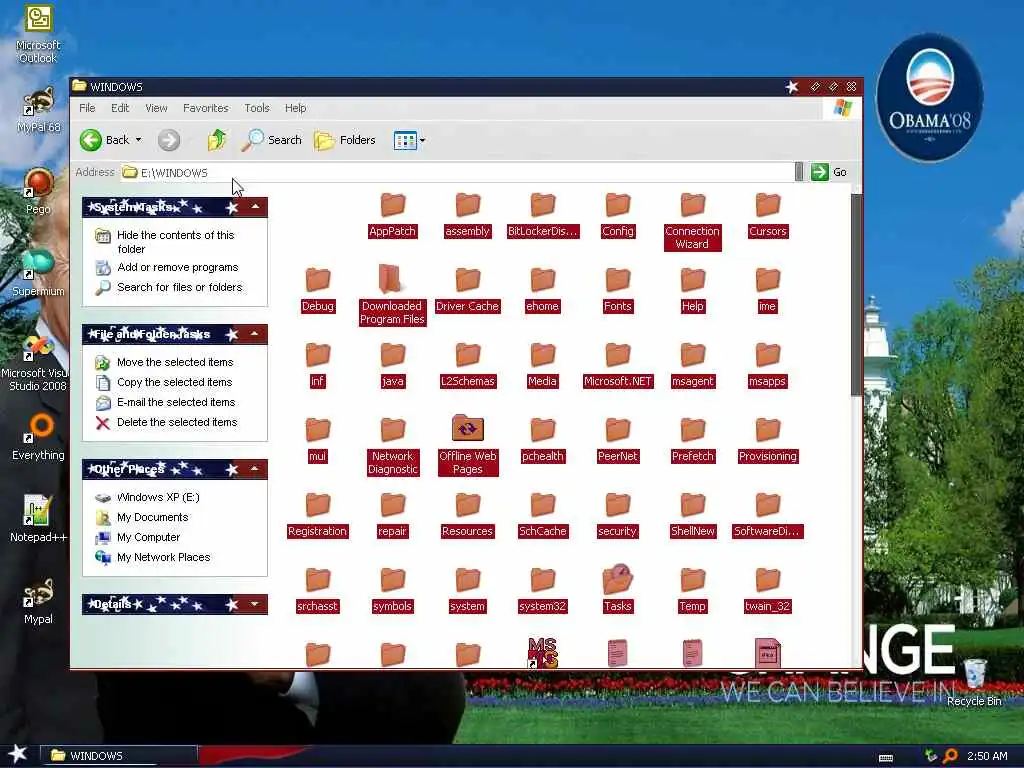This screenshot has height=768, width=1024.
Task: Open the Edit menu
Action: pos(120,108)
